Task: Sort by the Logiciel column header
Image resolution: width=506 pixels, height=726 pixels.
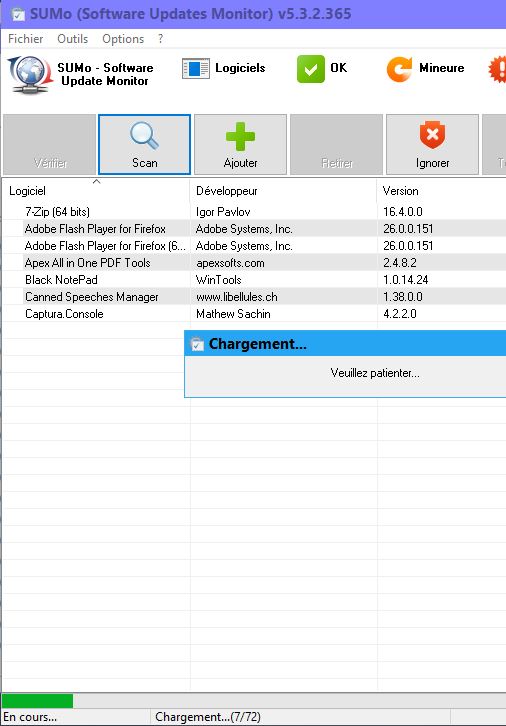Action: [96, 191]
